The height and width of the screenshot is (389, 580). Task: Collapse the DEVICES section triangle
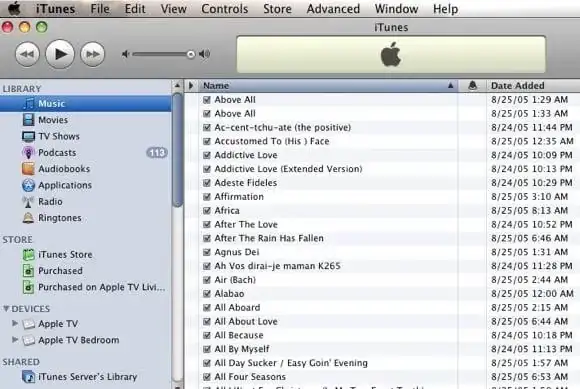[x=6, y=308]
